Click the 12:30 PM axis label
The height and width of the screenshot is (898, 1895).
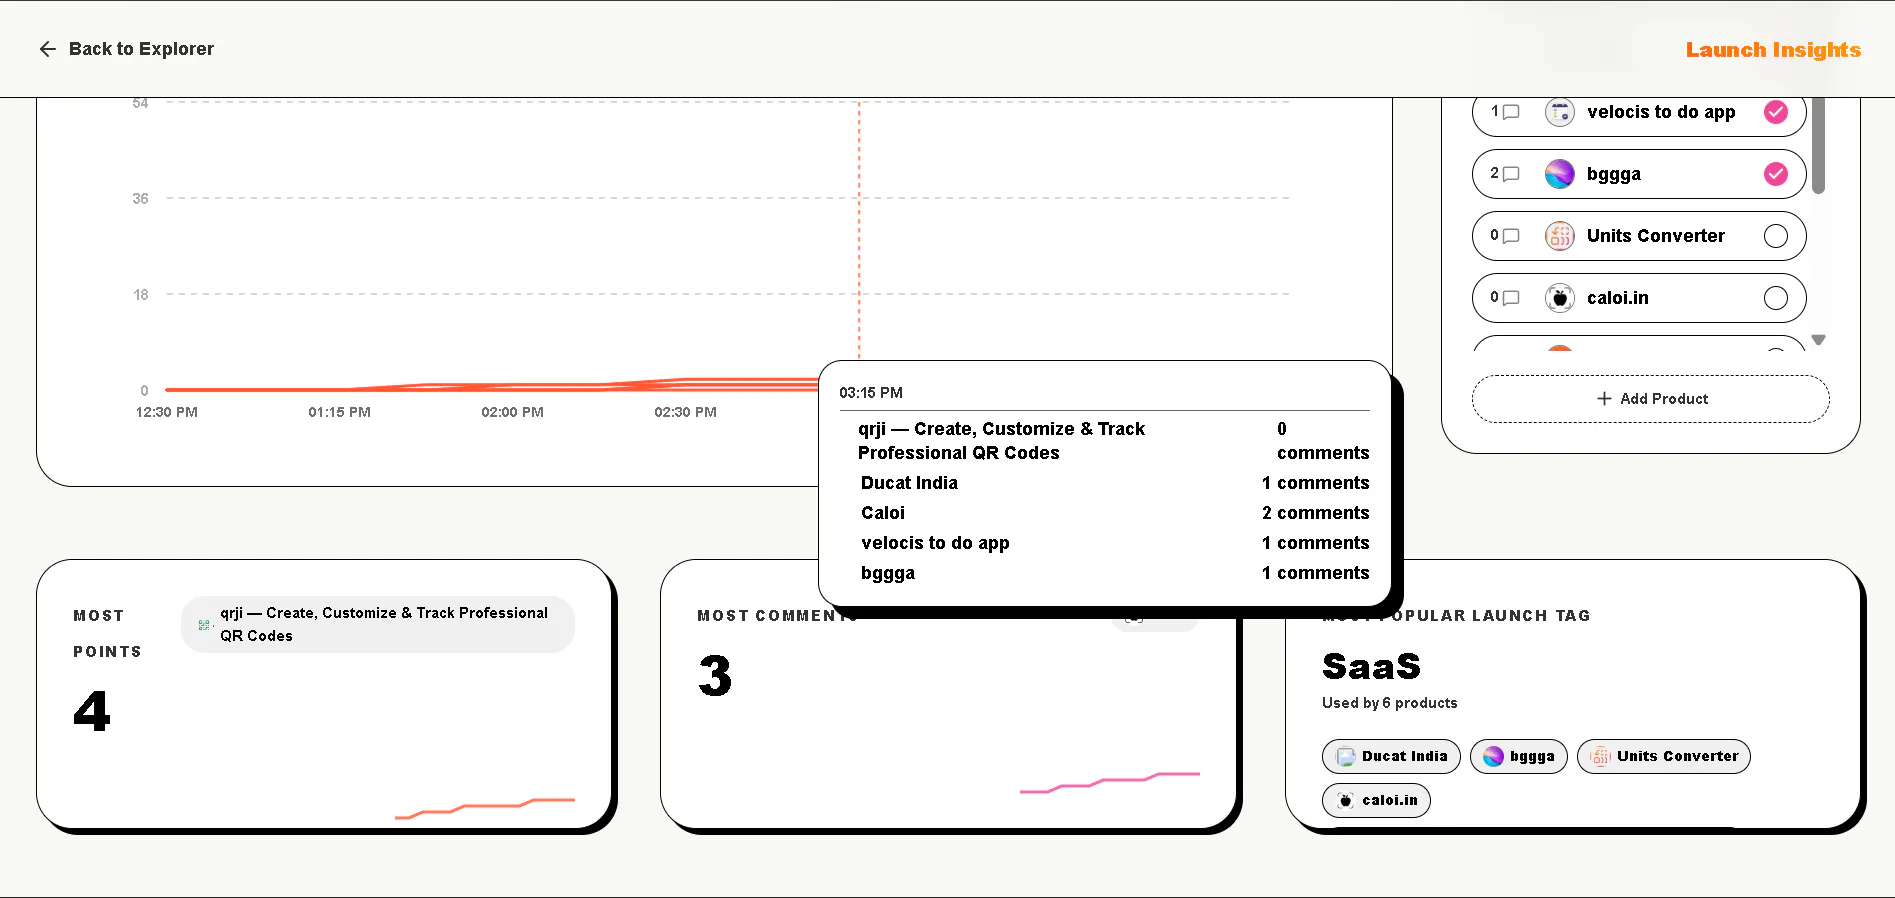(x=167, y=412)
